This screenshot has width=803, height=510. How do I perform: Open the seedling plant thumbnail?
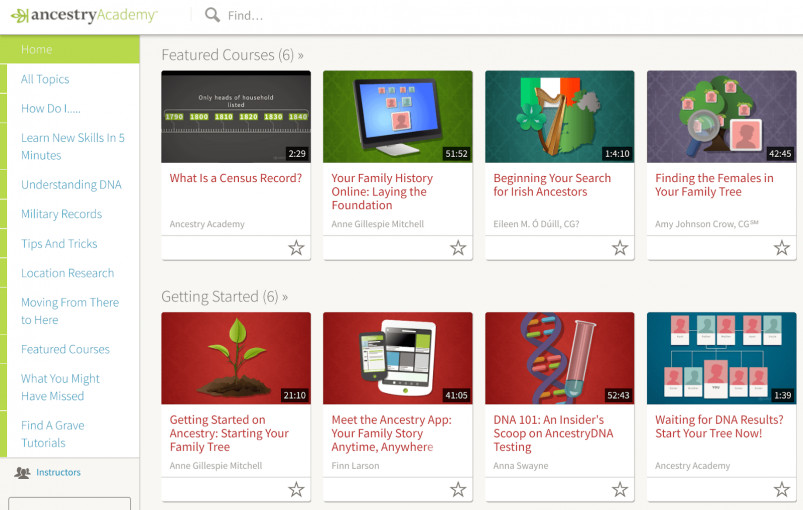[x=236, y=358]
